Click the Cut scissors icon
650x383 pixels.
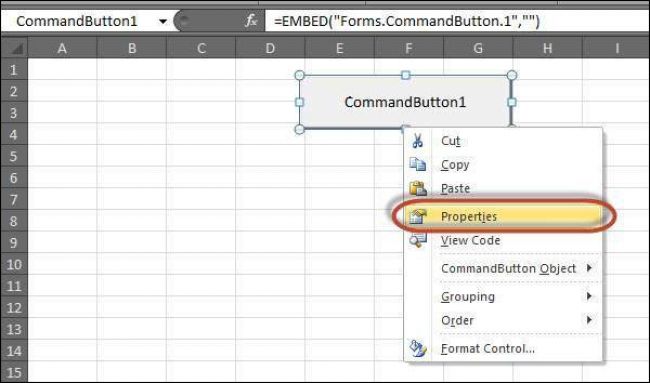pyautogui.click(x=417, y=141)
